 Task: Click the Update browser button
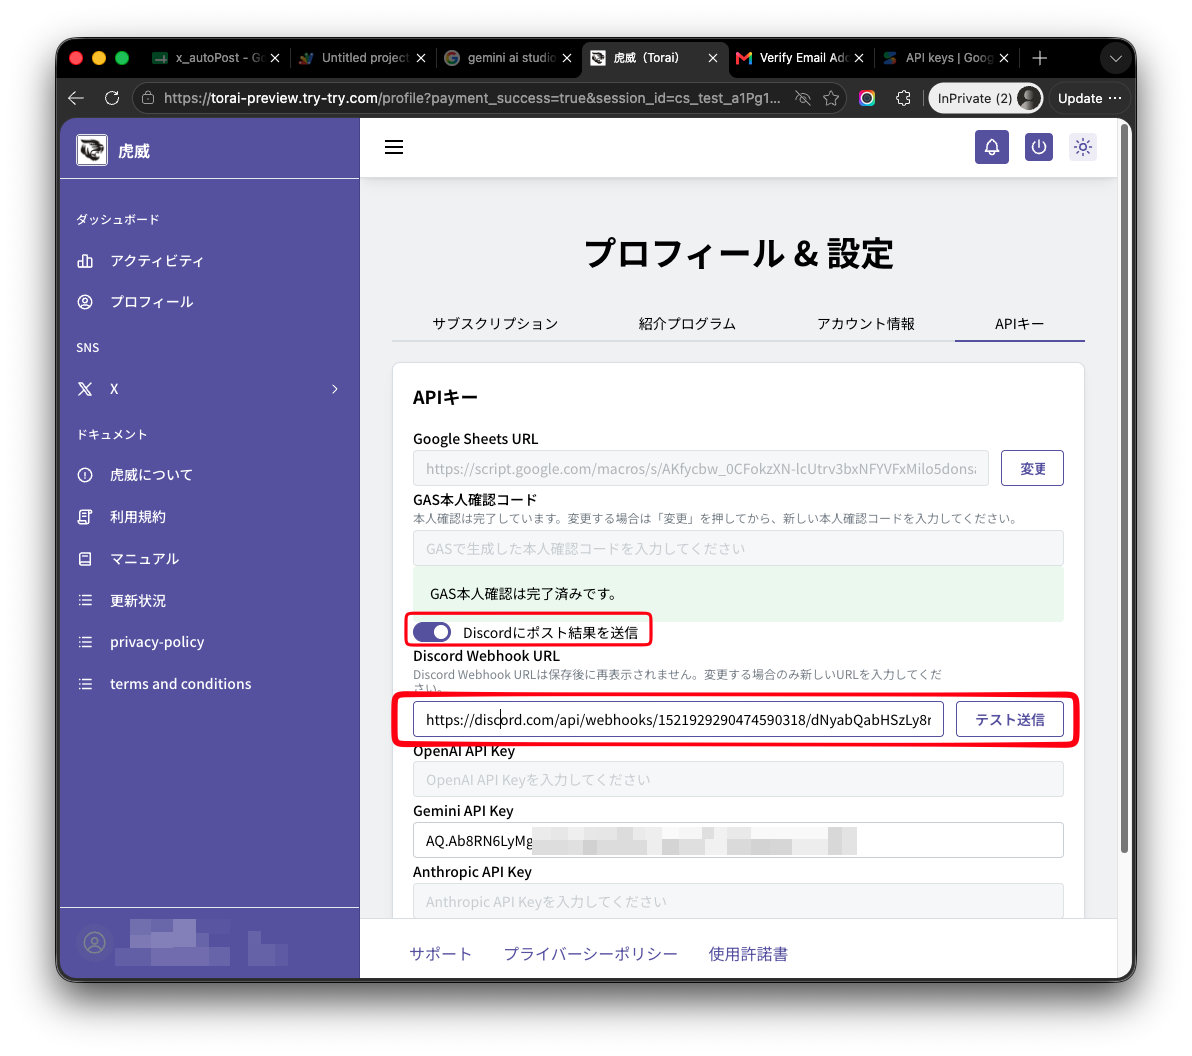(1089, 98)
